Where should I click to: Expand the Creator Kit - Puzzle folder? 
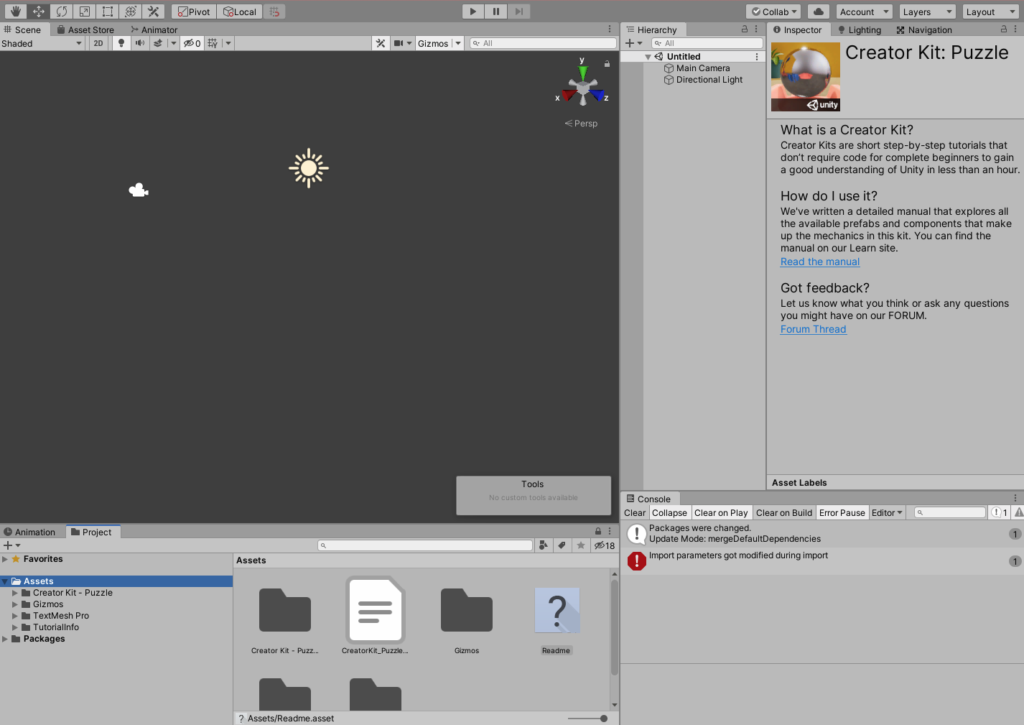[x=15, y=593]
